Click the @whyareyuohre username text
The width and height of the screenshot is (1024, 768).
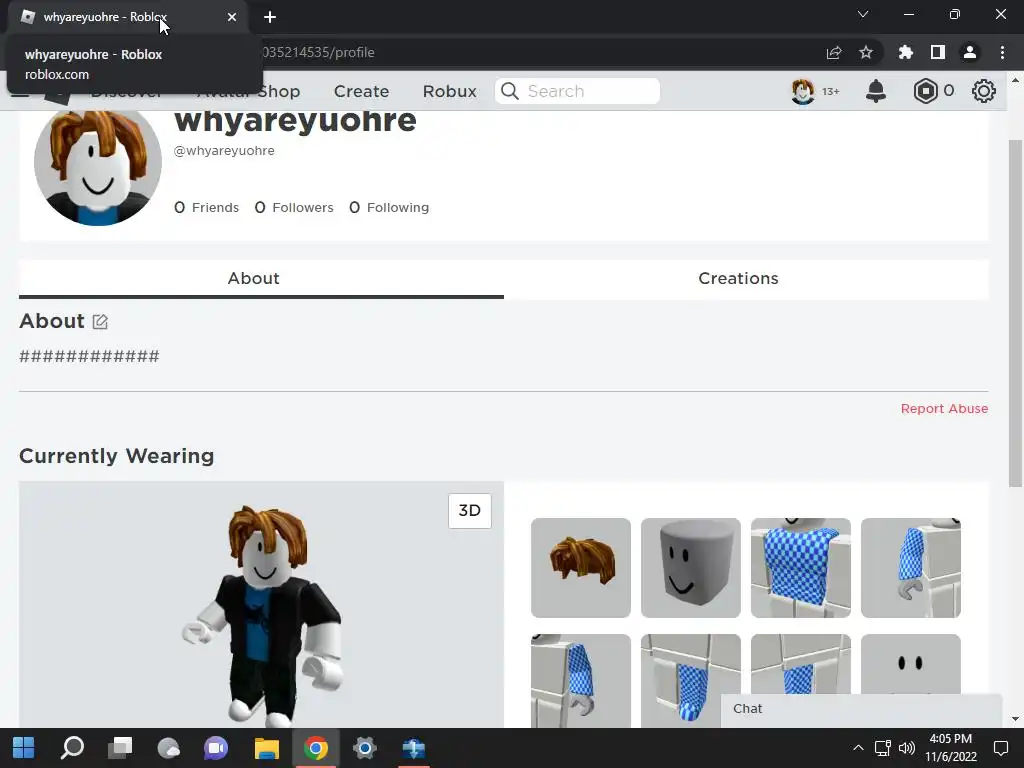[224, 151]
